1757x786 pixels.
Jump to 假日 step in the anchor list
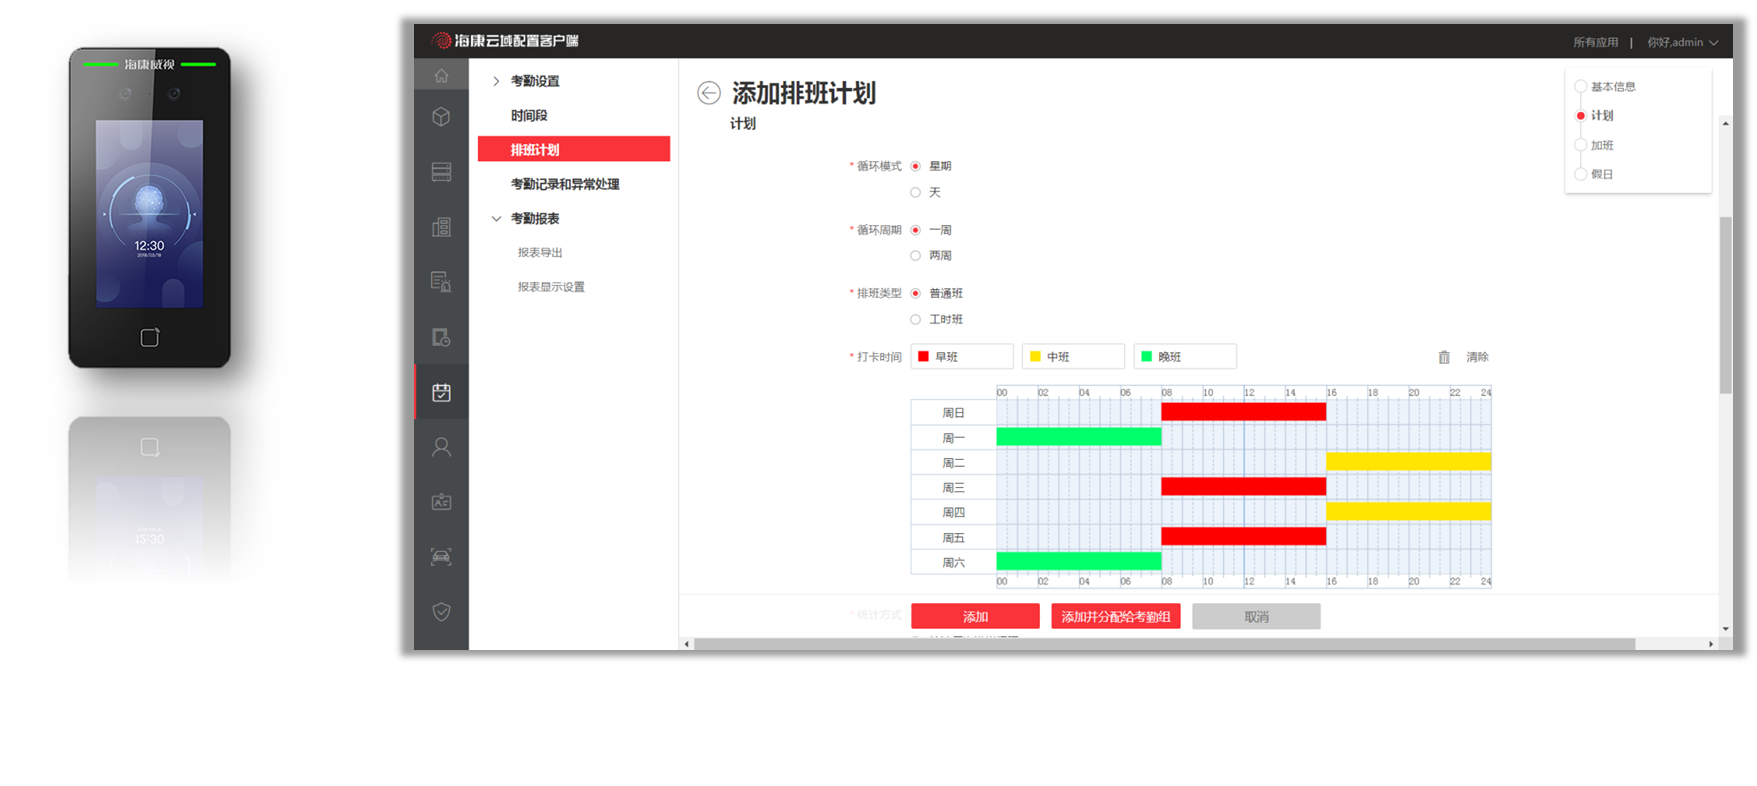1602,174
